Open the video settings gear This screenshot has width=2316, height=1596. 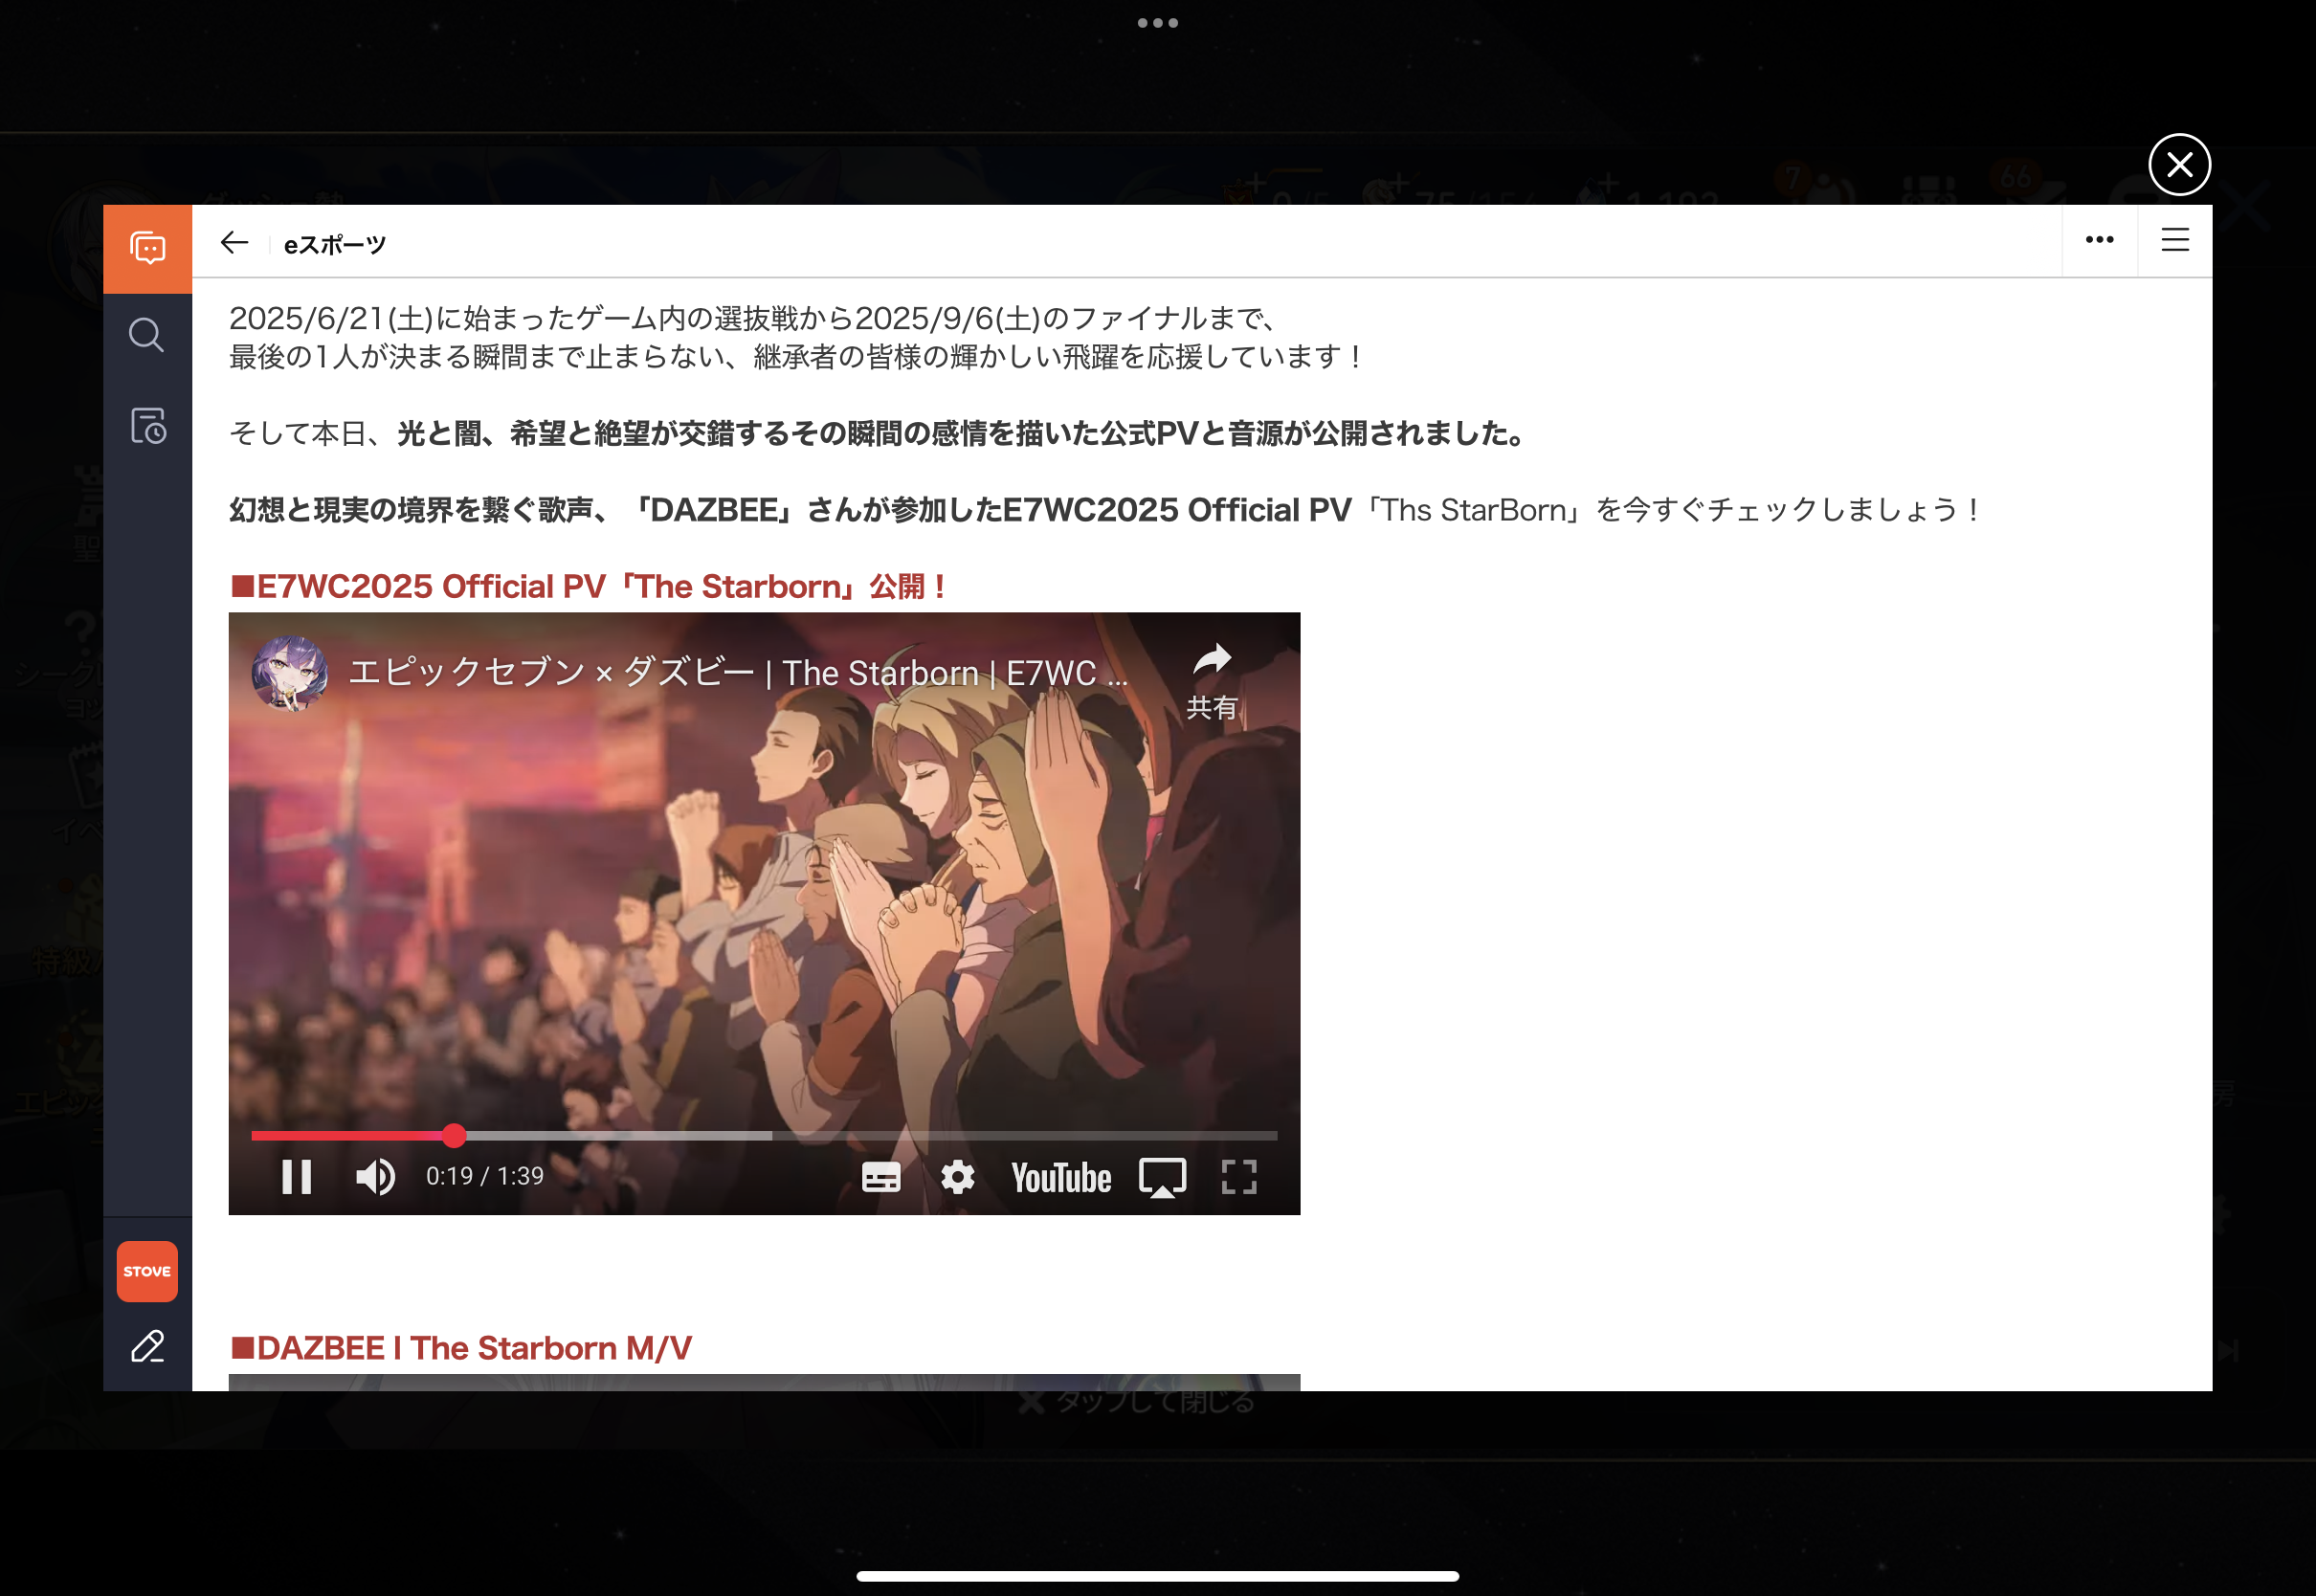958,1177
